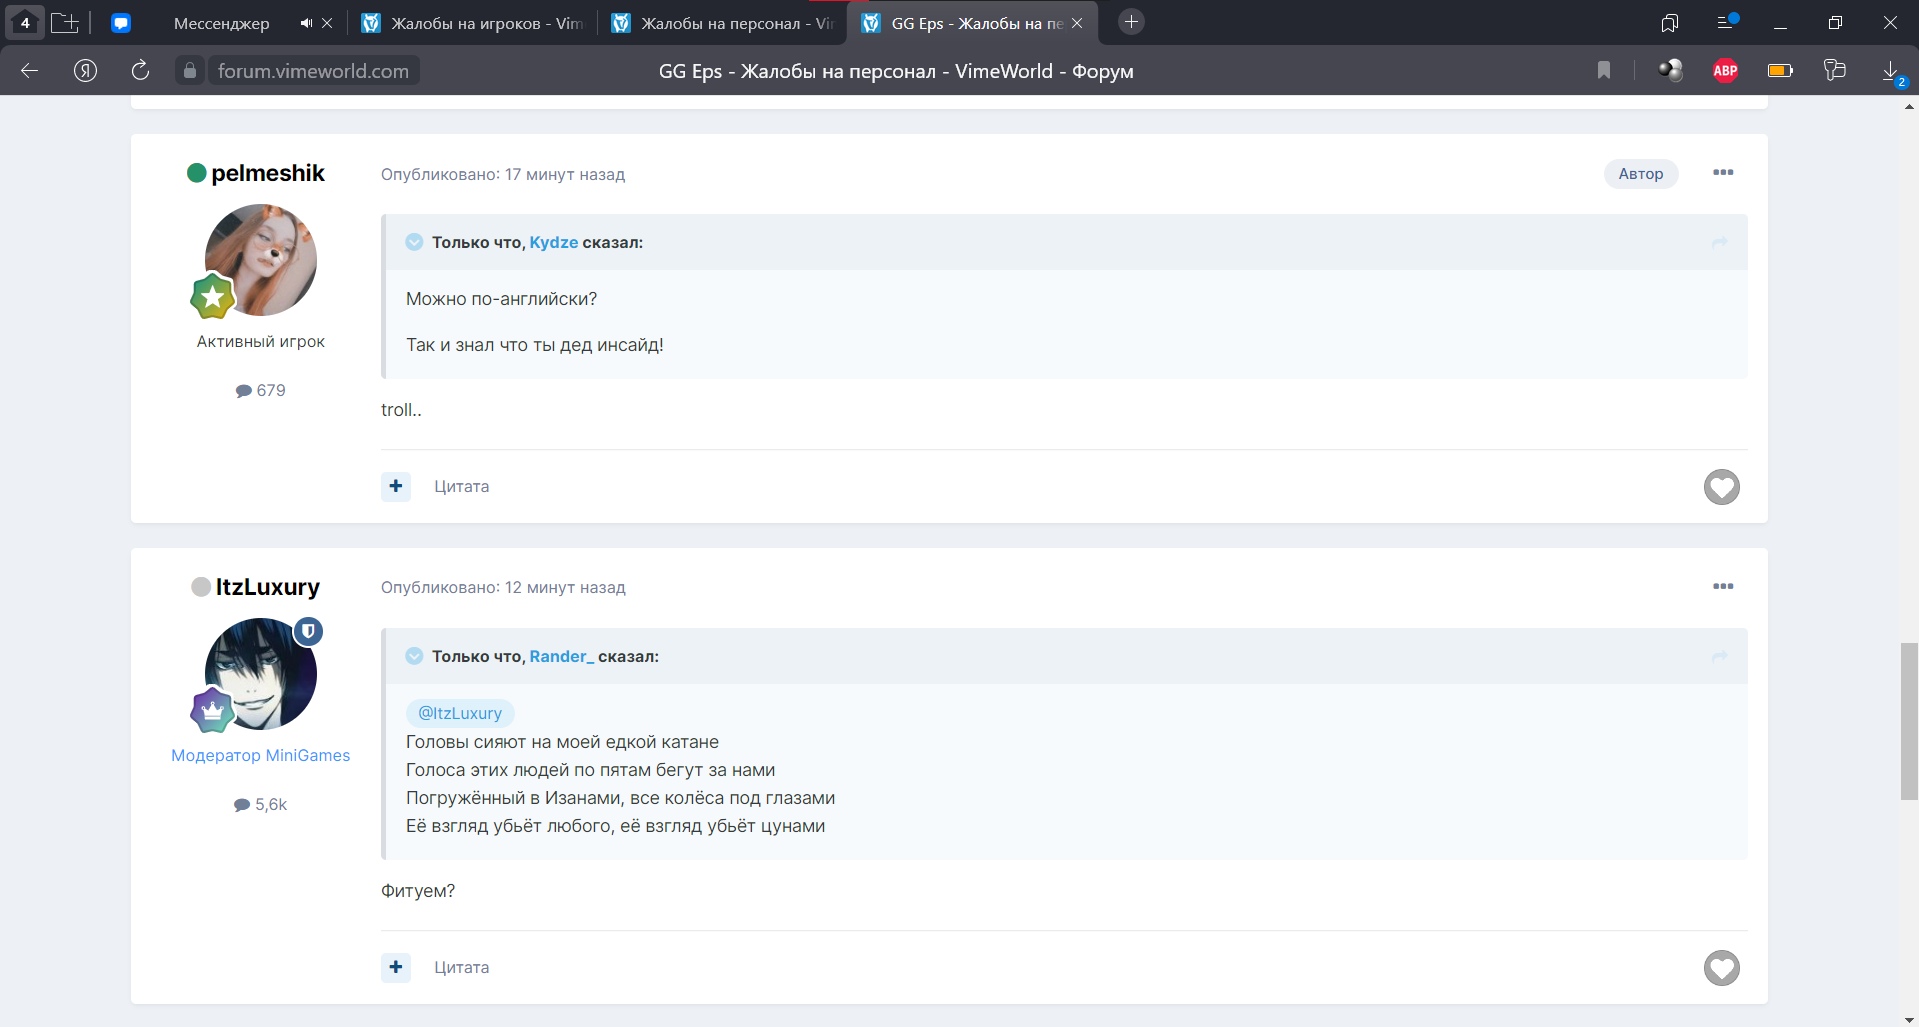This screenshot has width=1919, height=1027.
Task: Open the Kydze profile link
Action: click(x=553, y=242)
